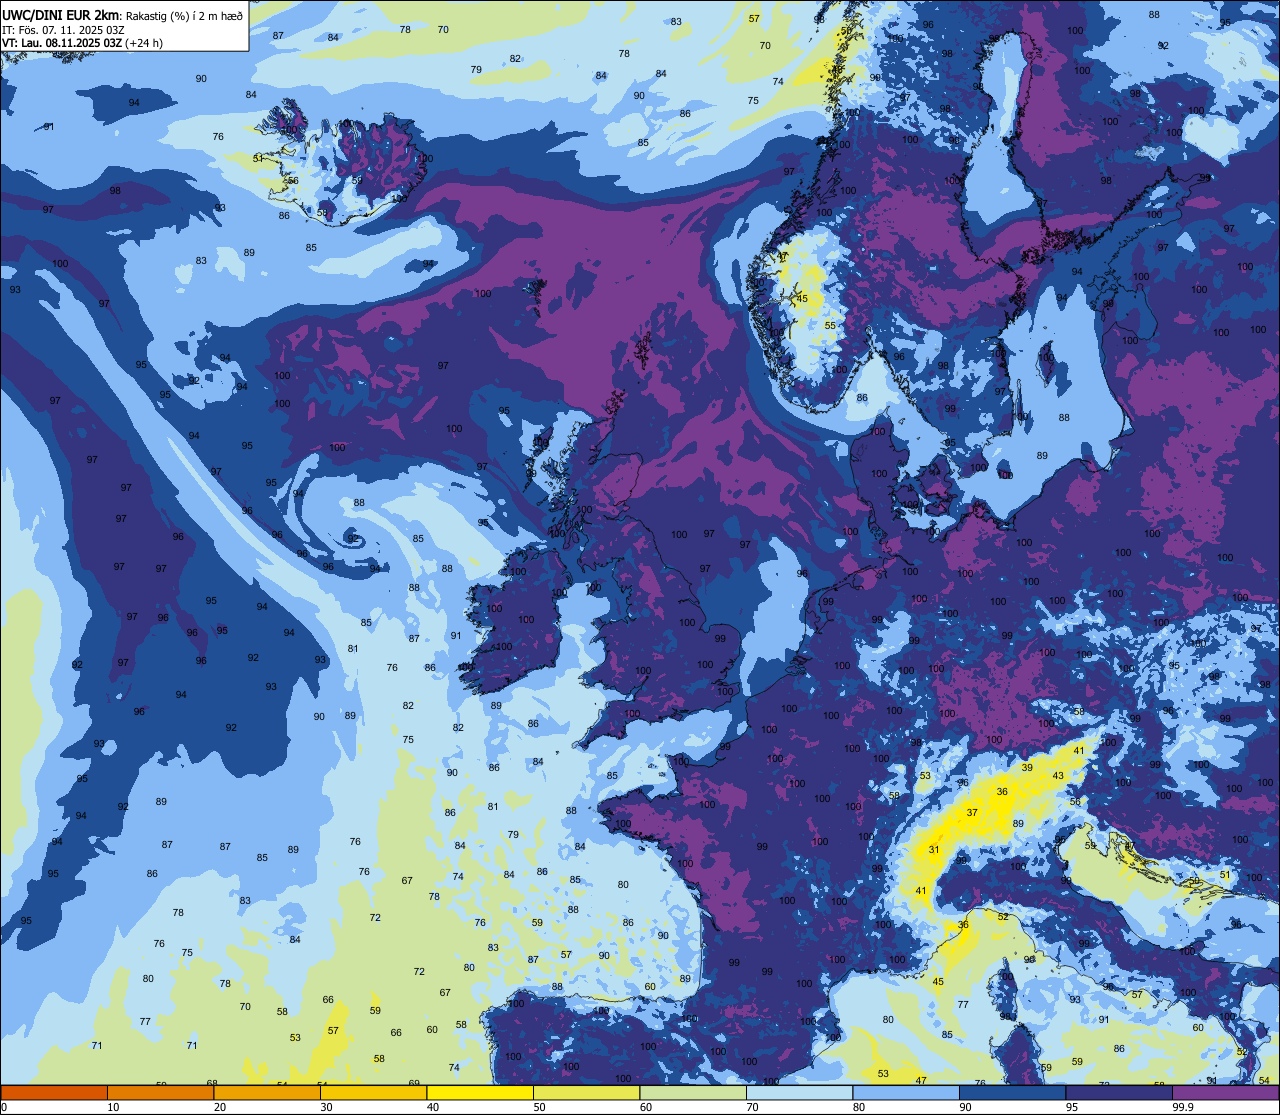Select the purple above-99.9% legend swatch
Image resolution: width=1280 pixels, height=1115 pixels.
(x=1225, y=1092)
